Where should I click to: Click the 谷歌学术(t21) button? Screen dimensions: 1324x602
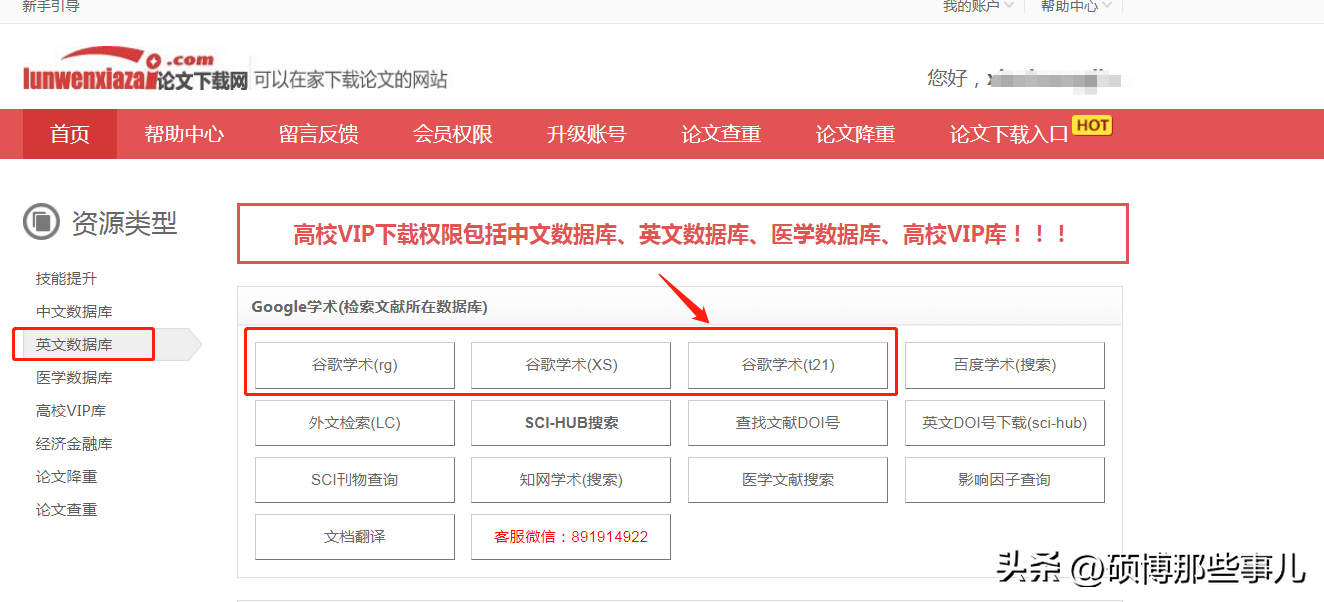click(788, 365)
